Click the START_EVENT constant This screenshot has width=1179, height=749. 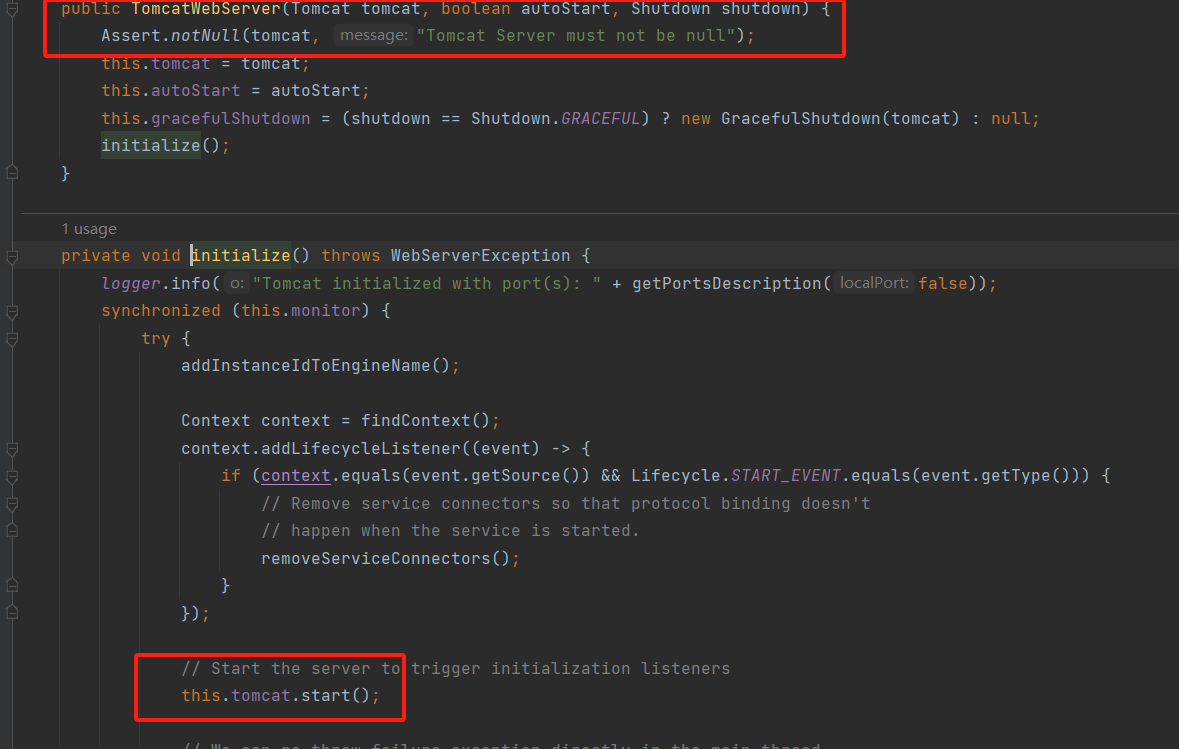click(x=786, y=475)
